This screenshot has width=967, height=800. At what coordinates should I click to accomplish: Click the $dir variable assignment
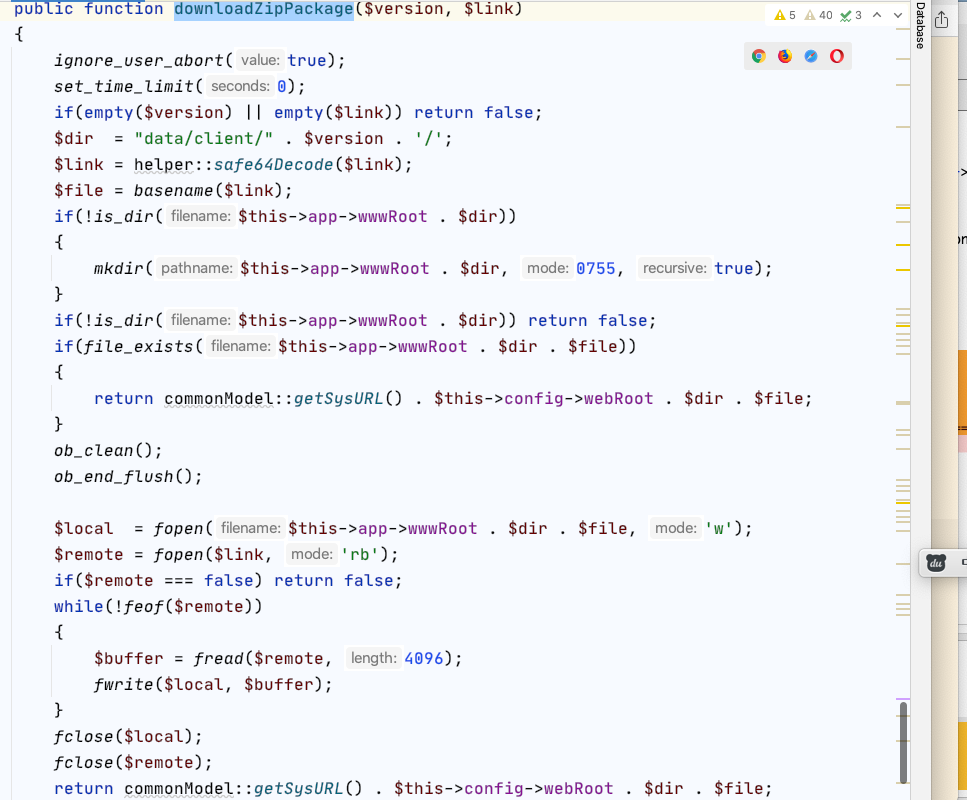(x=74, y=138)
